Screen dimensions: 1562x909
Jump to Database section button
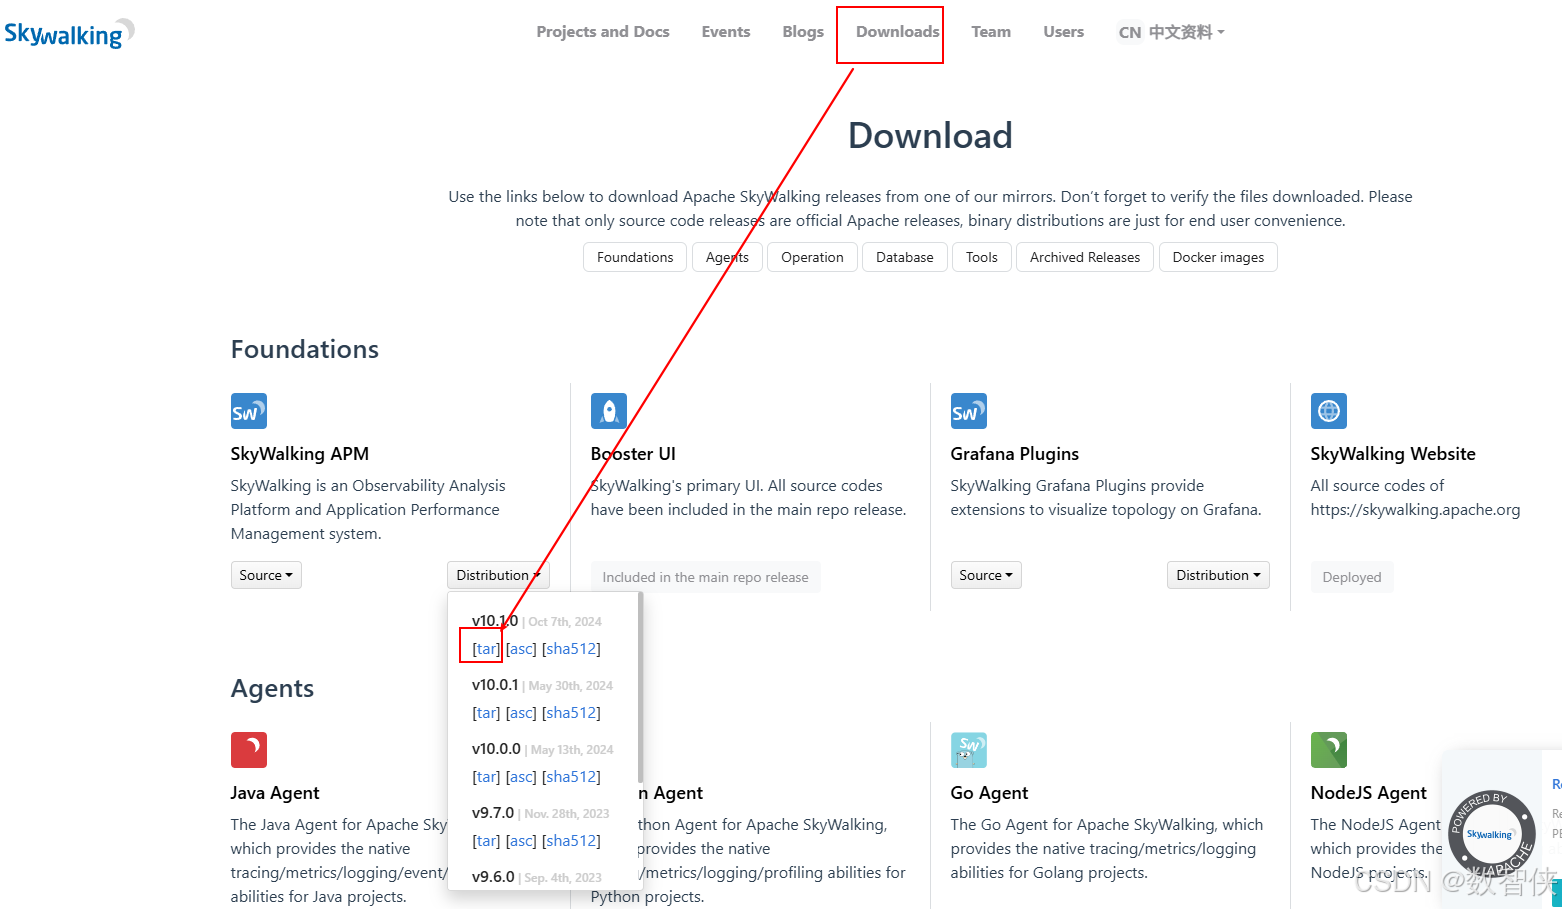click(904, 257)
